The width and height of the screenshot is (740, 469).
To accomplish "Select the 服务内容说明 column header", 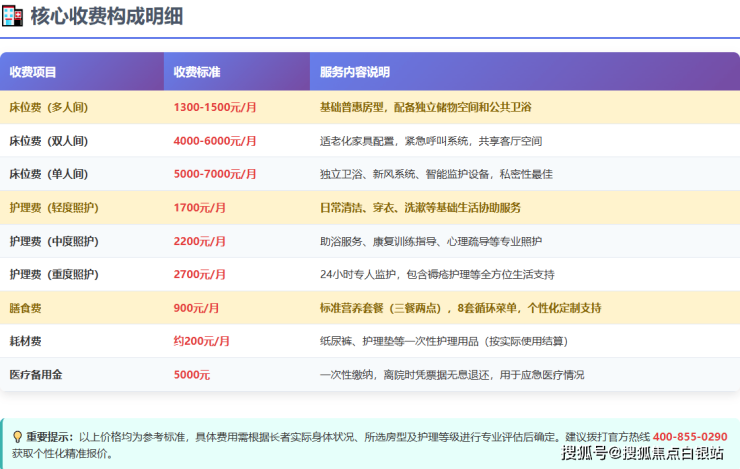I will pyautogui.click(x=355, y=72).
